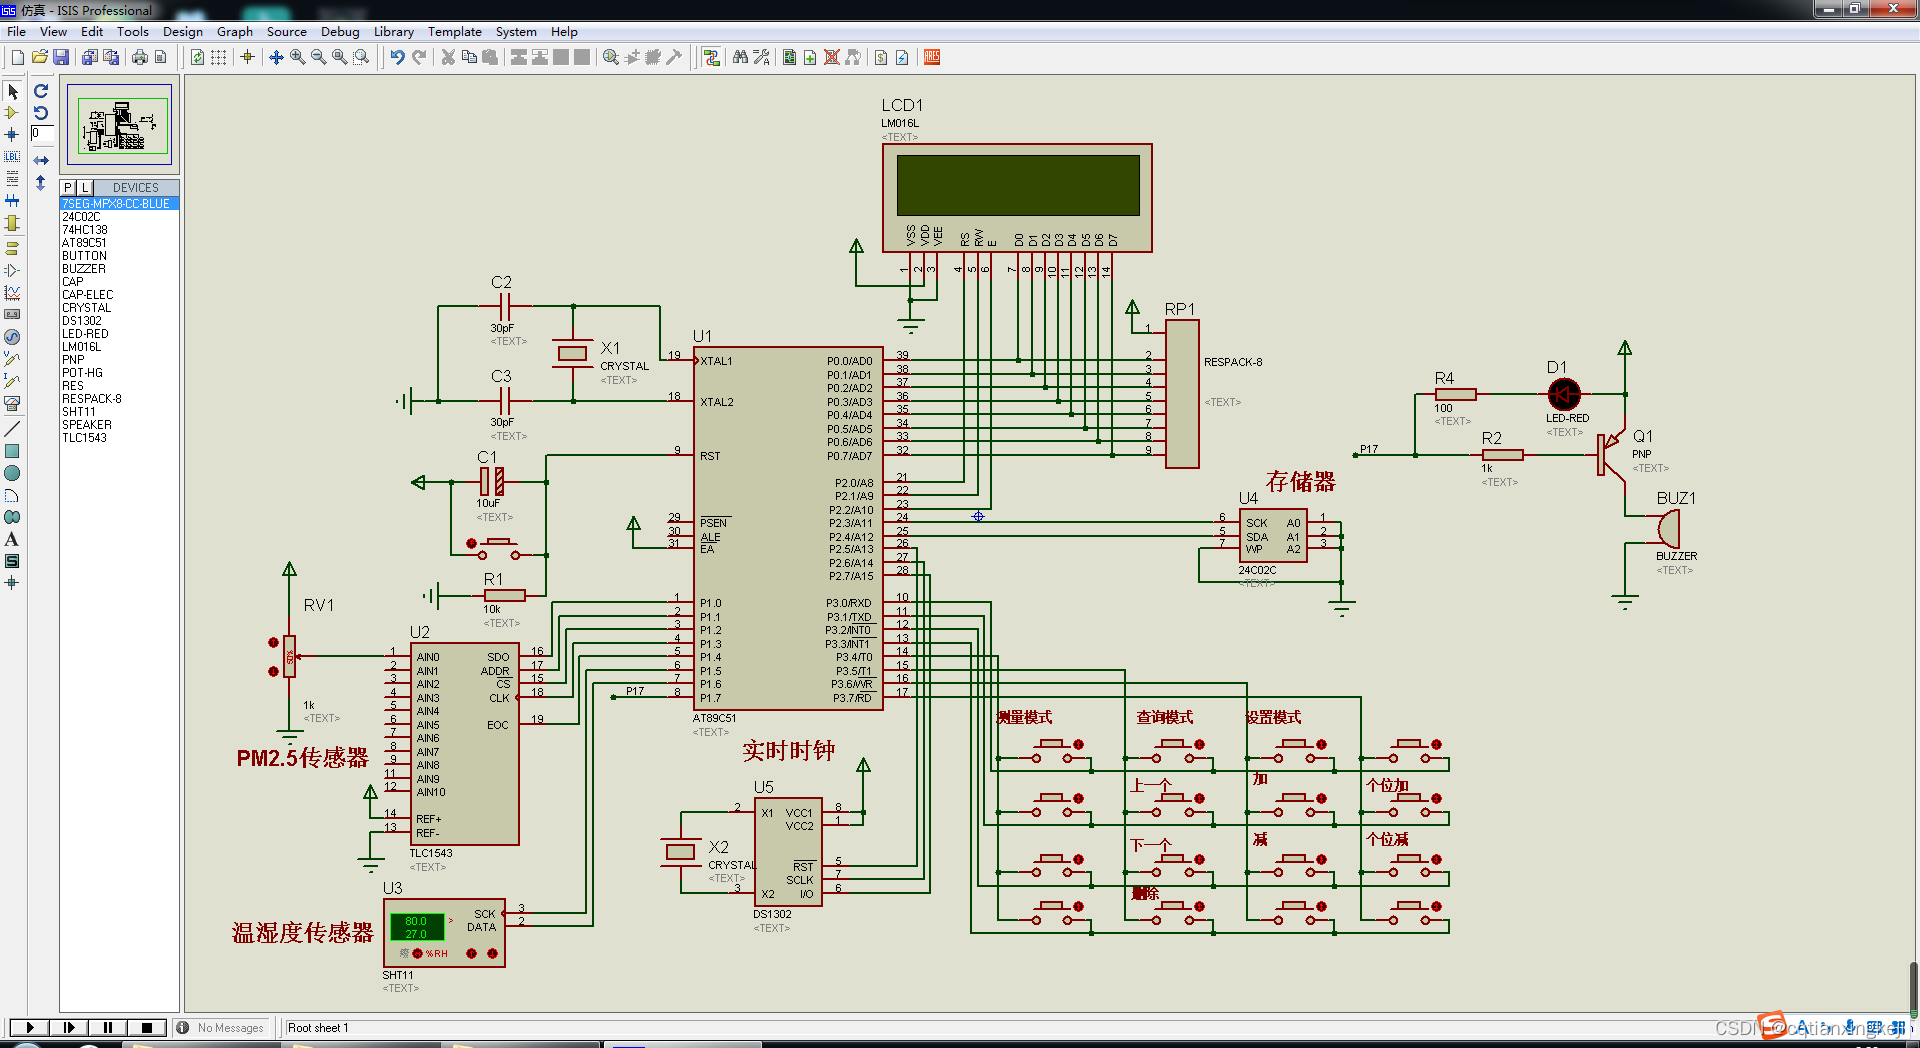
Task: Open the Library menu
Action: (x=393, y=32)
